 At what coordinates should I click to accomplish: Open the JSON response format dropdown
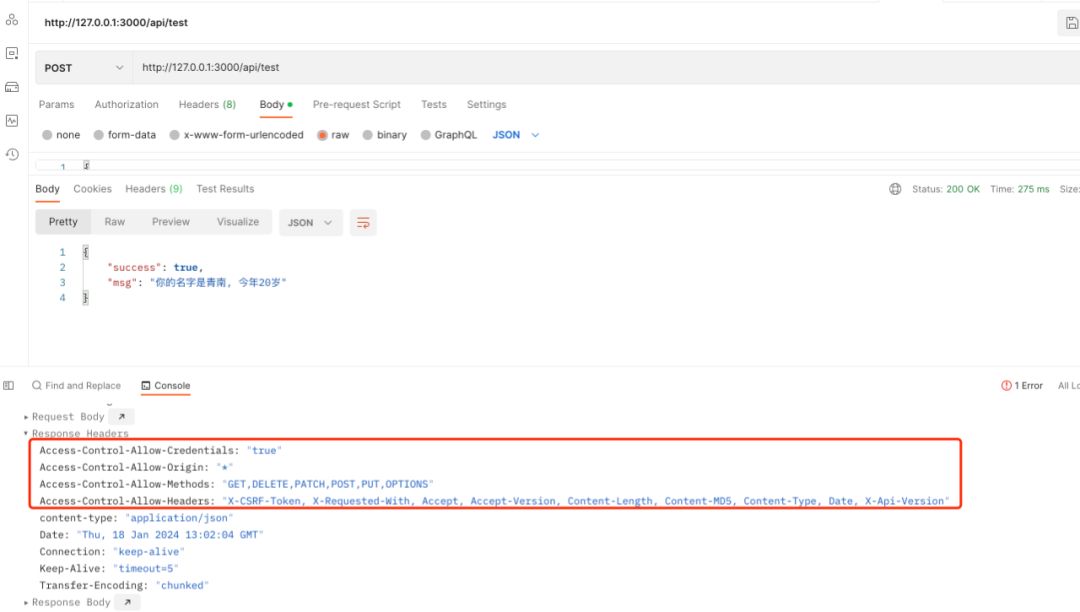(310, 222)
